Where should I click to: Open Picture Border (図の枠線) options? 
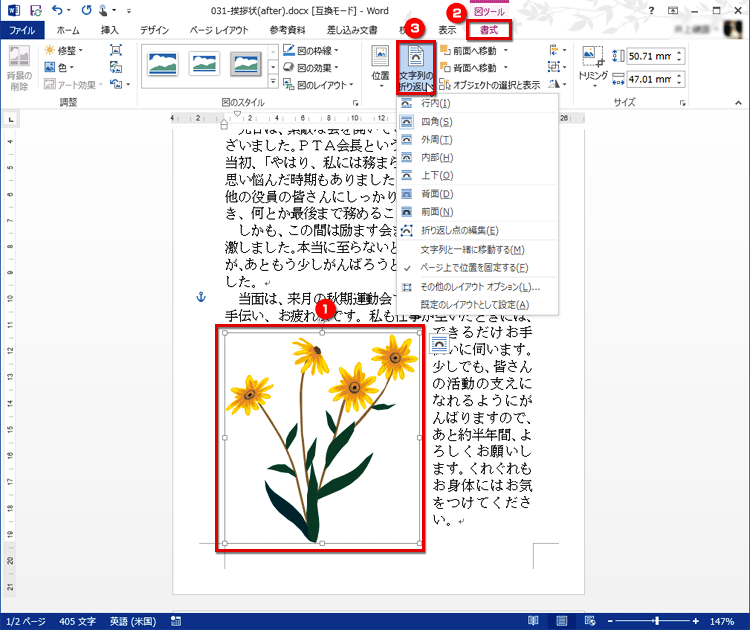coord(311,50)
